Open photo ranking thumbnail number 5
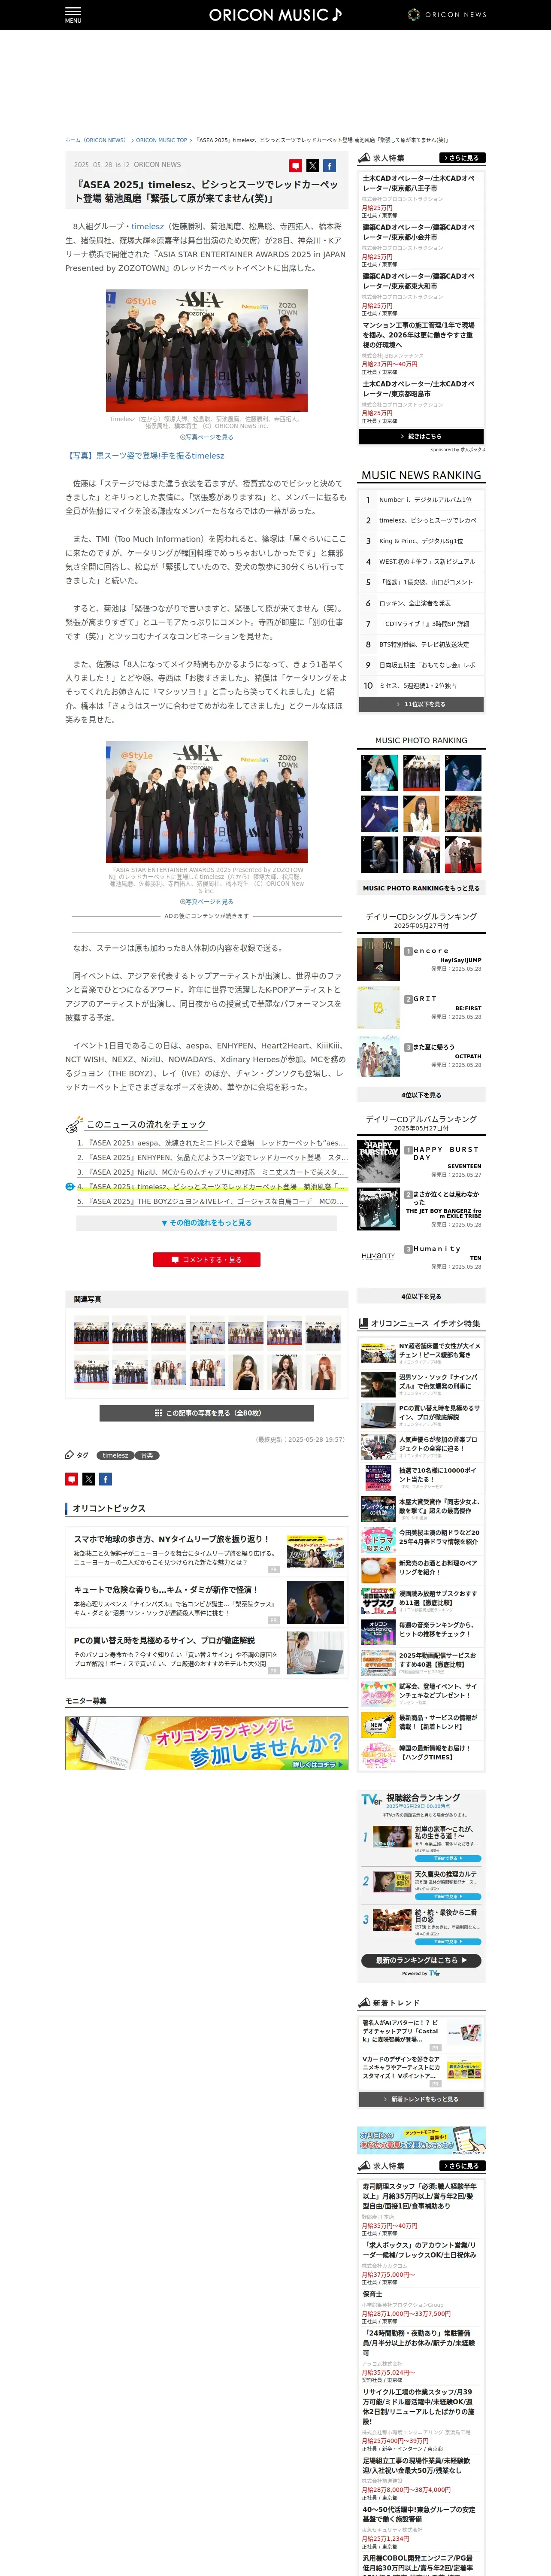Screen dimensions: 551x2576 coord(421,814)
